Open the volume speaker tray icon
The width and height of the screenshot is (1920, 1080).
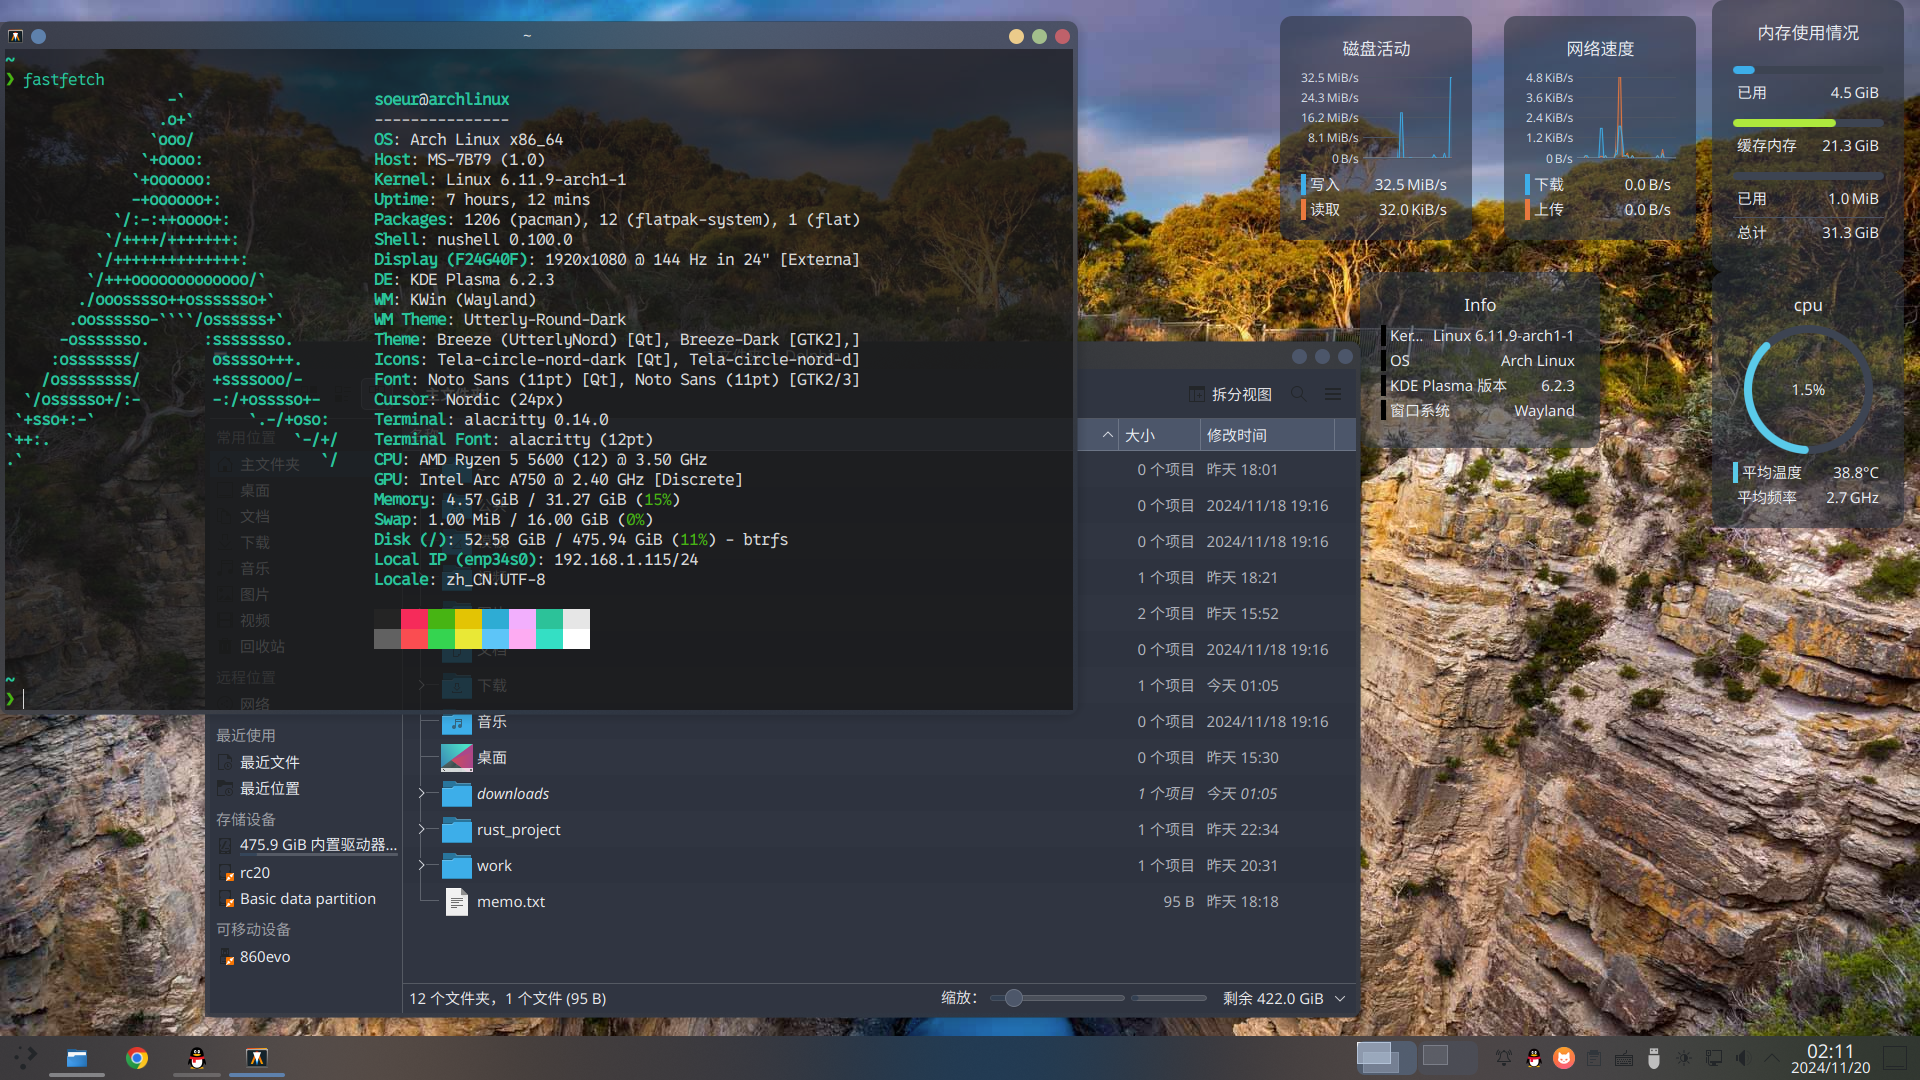[x=1743, y=1058]
